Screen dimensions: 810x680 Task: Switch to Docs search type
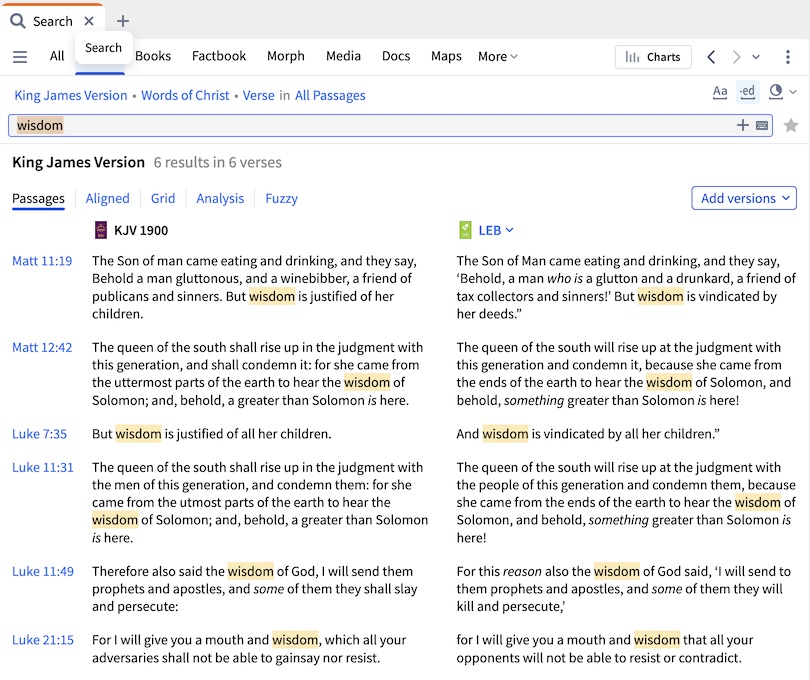396,56
